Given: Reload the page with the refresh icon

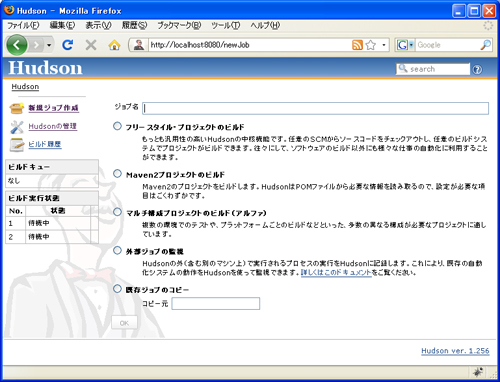Looking at the screenshot, I should pos(68,45).
